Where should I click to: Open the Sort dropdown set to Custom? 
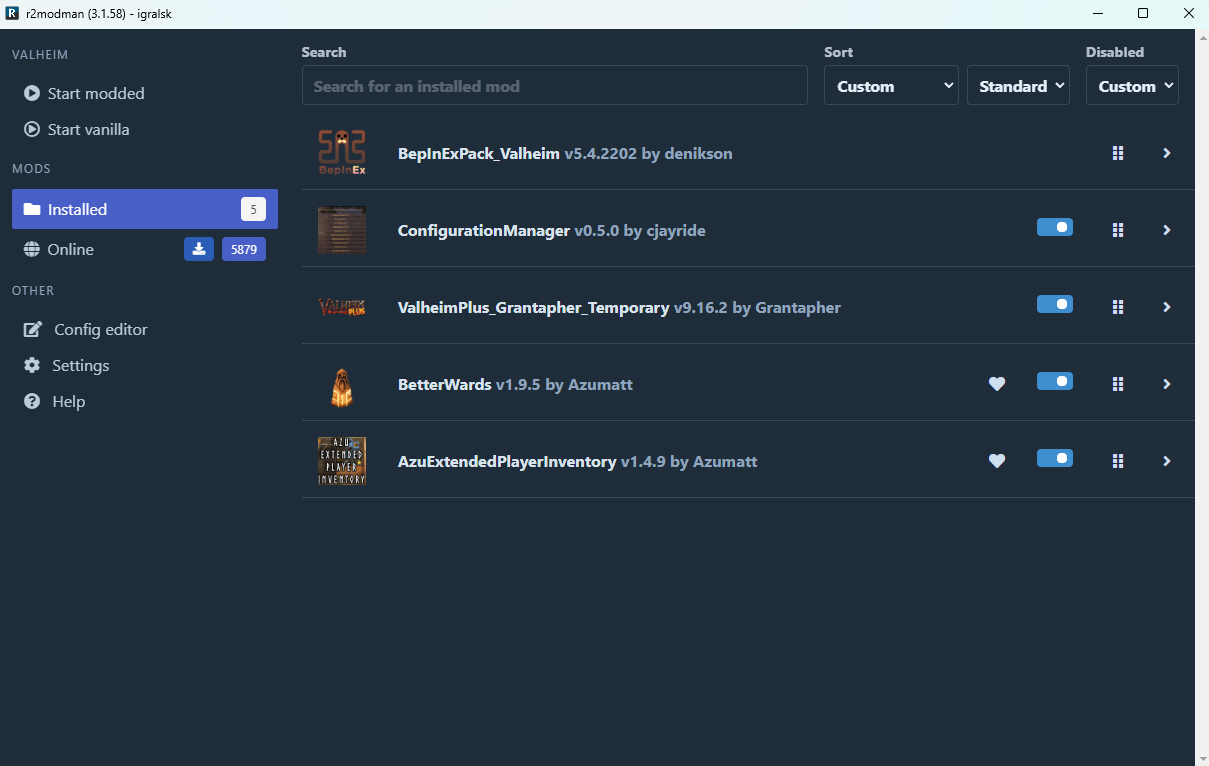[891, 86]
